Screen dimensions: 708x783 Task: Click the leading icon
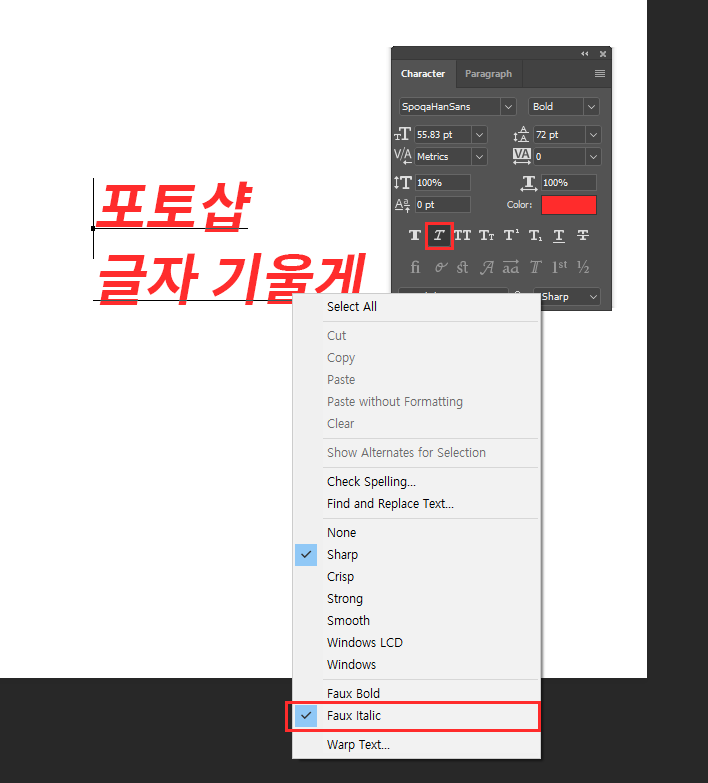521,134
